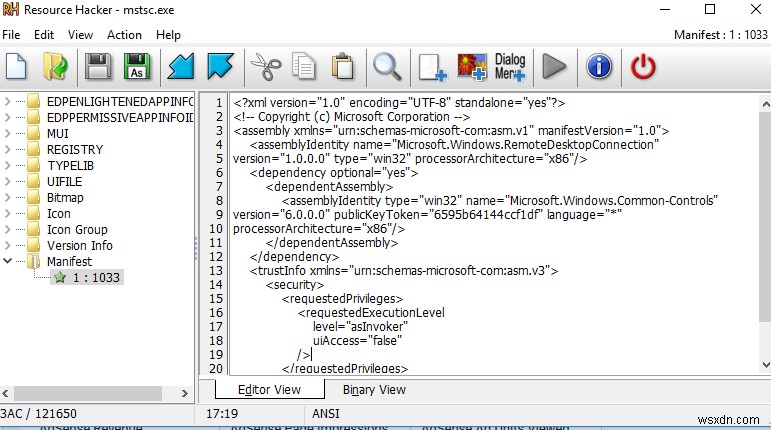Click the Manifest open folder icon
The image size is (771, 430).
click(33, 261)
